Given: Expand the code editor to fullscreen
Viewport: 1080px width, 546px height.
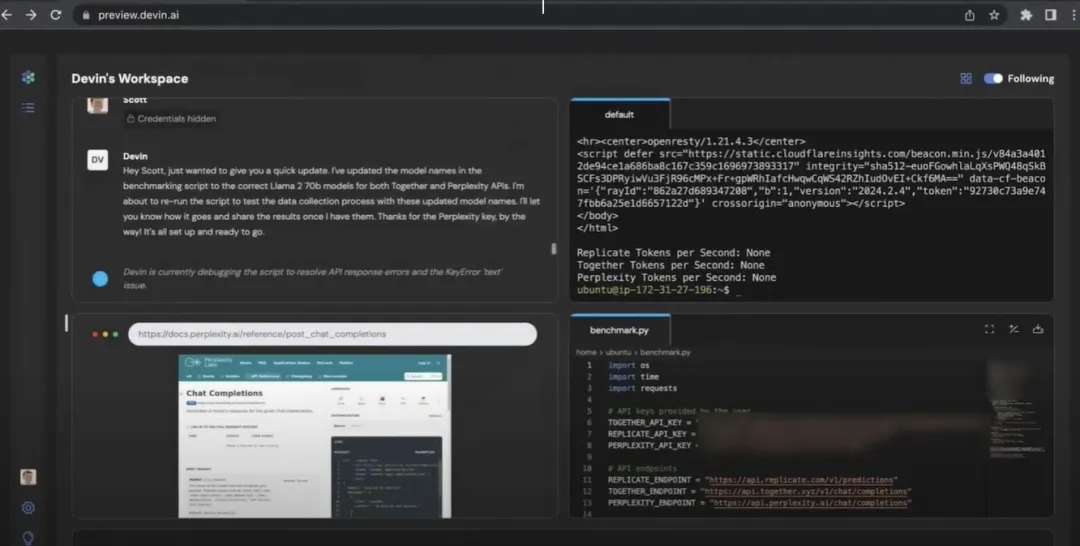Looking at the screenshot, I should pyautogui.click(x=989, y=329).
